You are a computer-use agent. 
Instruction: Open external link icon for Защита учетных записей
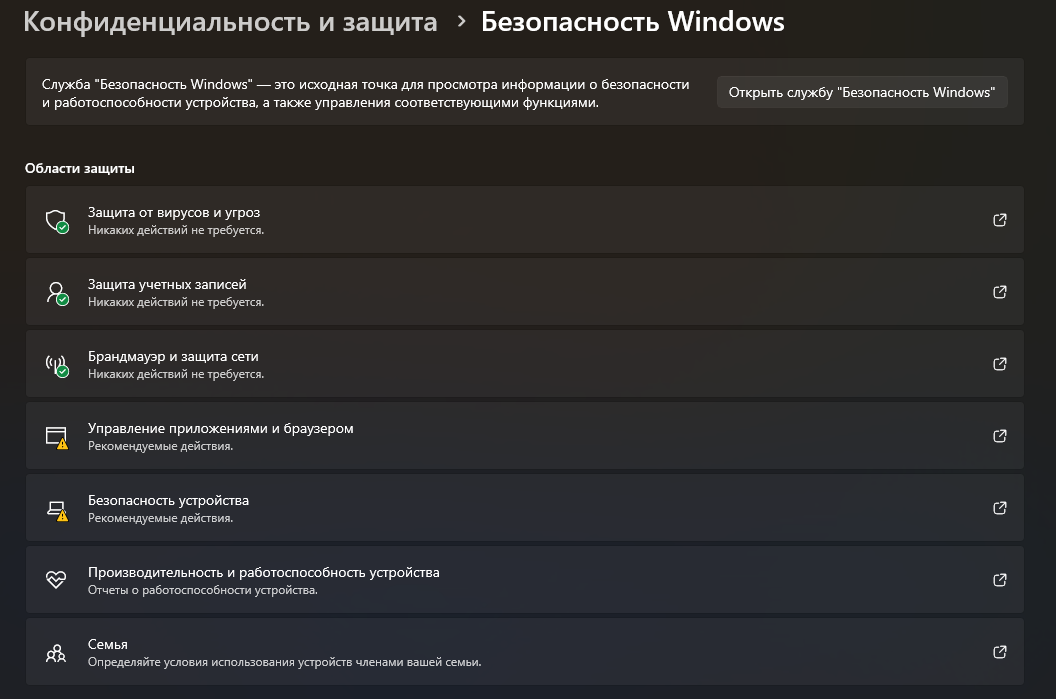(x=999, y=292)
